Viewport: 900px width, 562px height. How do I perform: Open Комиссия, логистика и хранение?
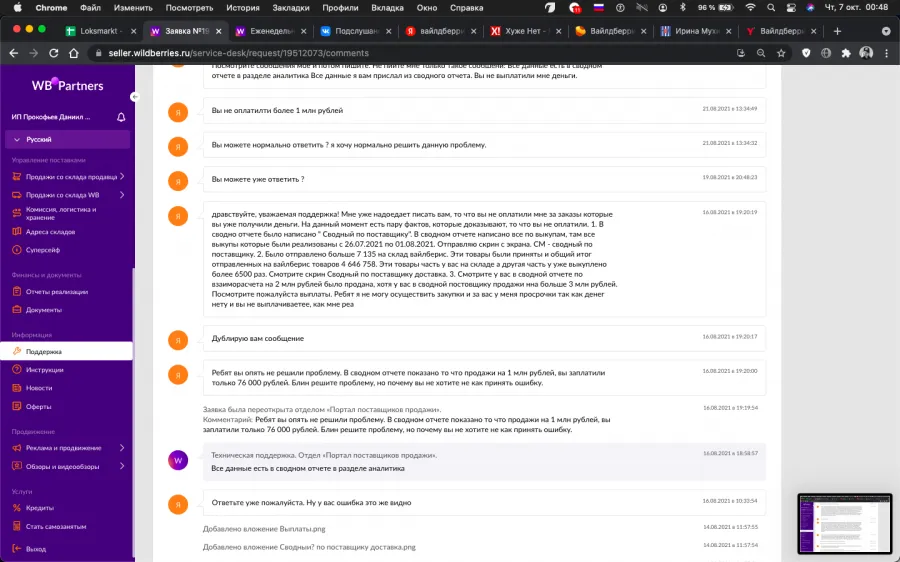point(61,214)
